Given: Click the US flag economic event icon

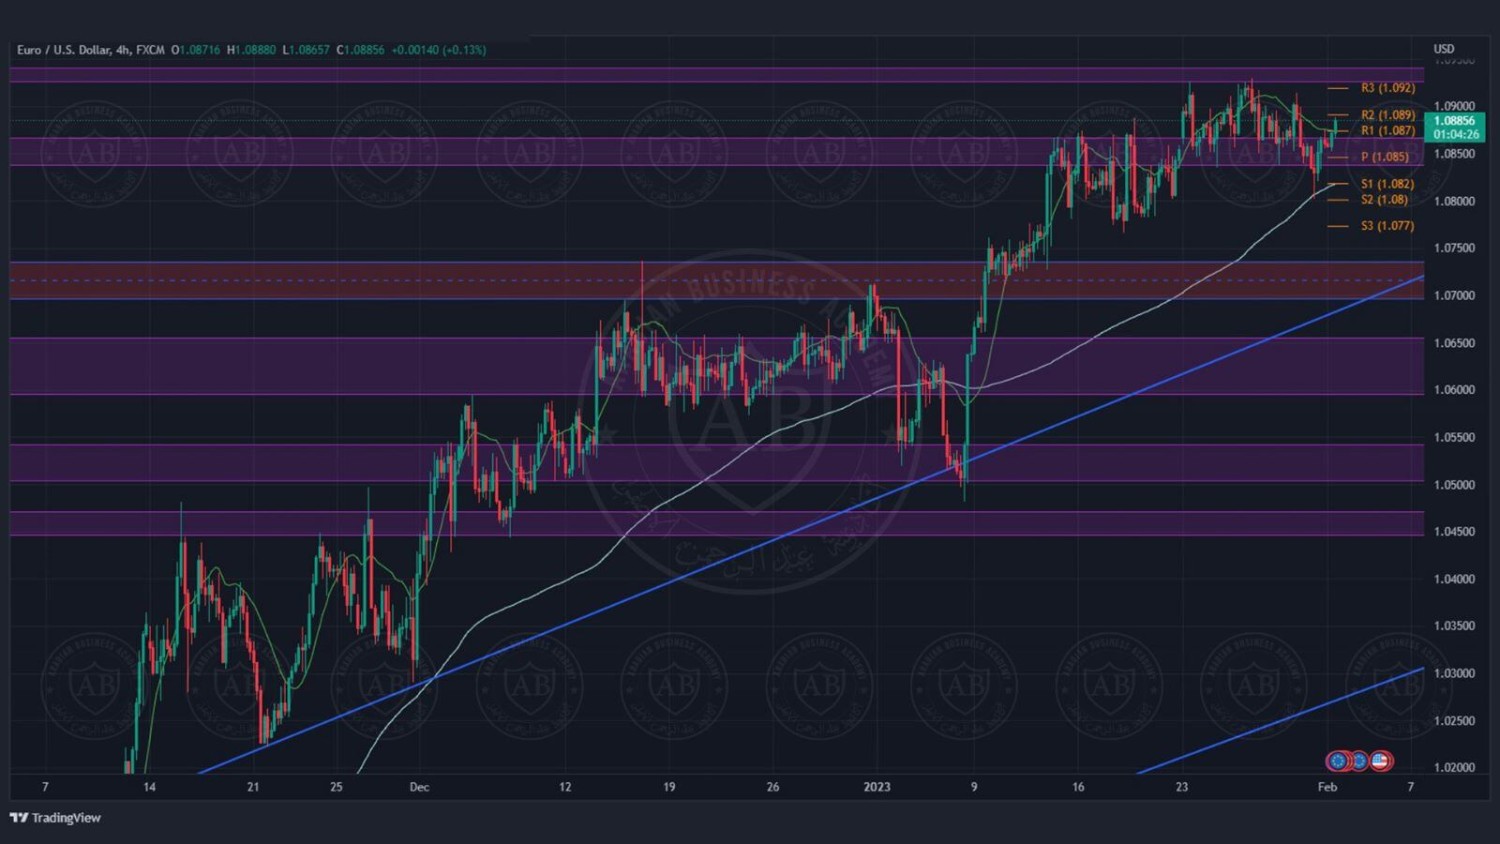Looking at the screenshot, I should (x=1381, y=761).
